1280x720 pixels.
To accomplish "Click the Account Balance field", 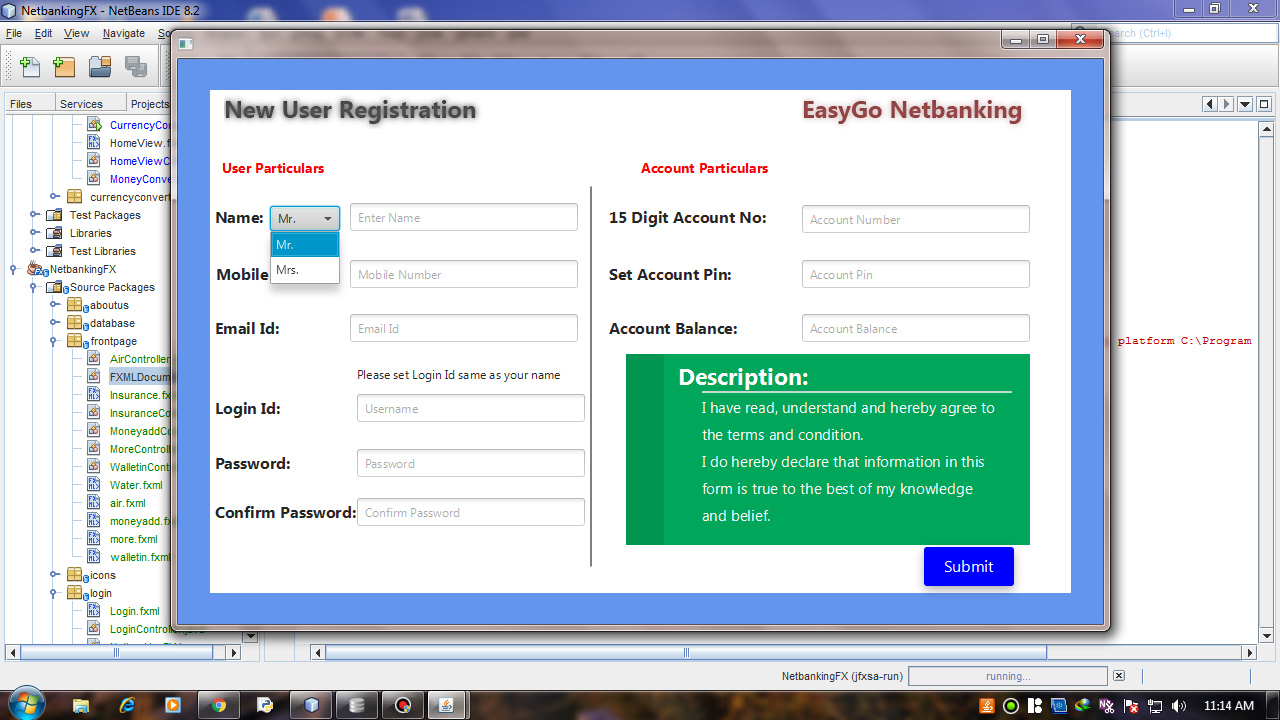I will tap(916, 328).
